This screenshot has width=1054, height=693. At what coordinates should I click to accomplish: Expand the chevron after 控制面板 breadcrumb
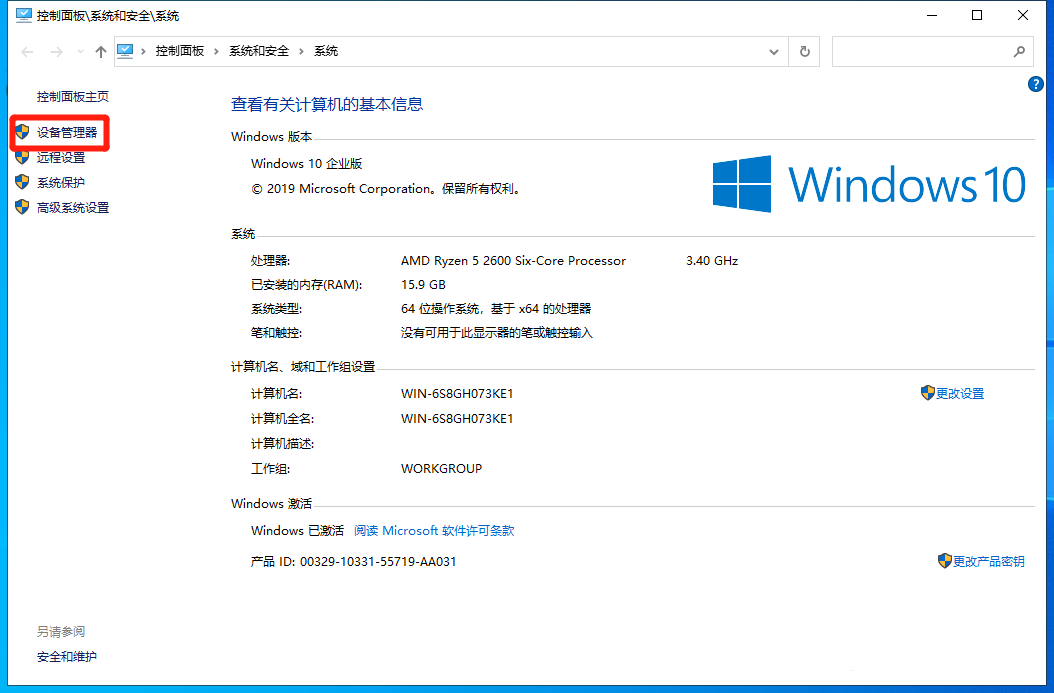coord(216,52)
